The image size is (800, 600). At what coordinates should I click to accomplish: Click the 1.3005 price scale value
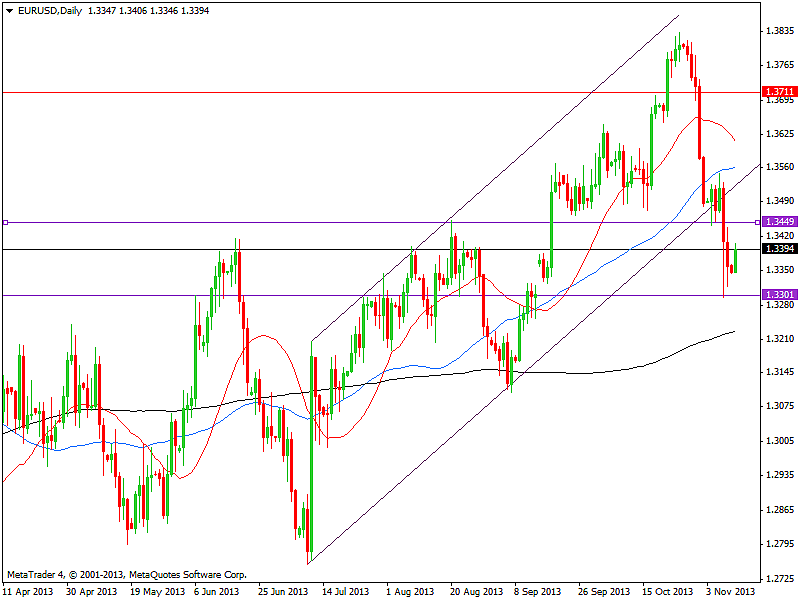click(x=778, y=441)
